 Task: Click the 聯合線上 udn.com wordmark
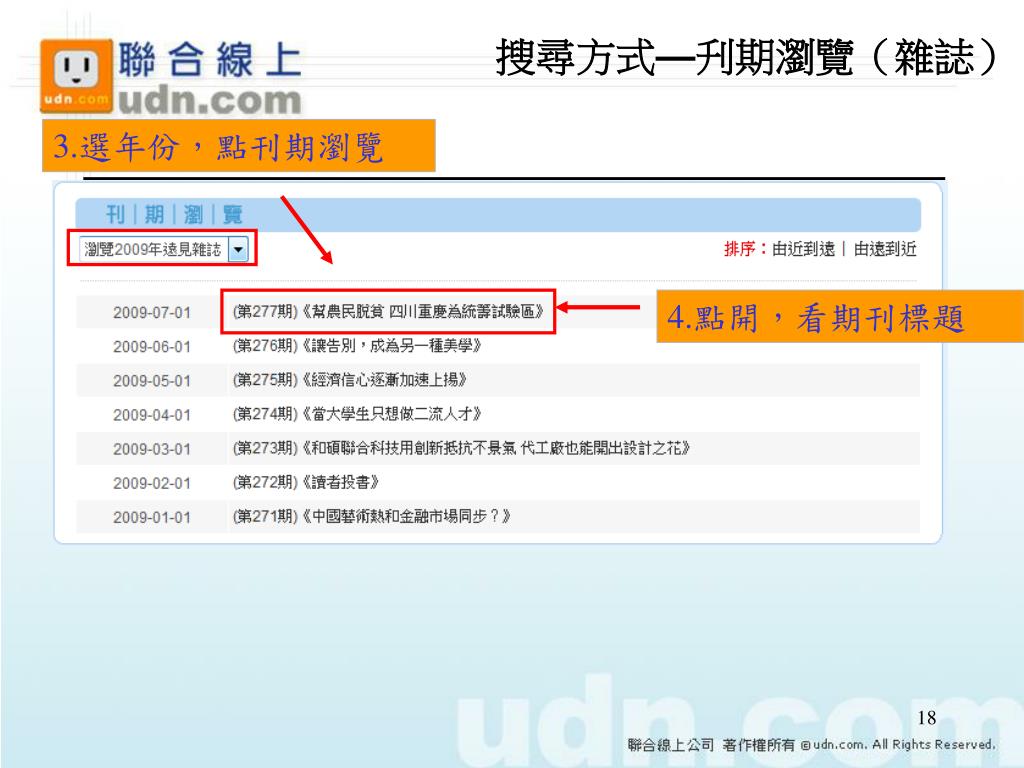(210, 78)
